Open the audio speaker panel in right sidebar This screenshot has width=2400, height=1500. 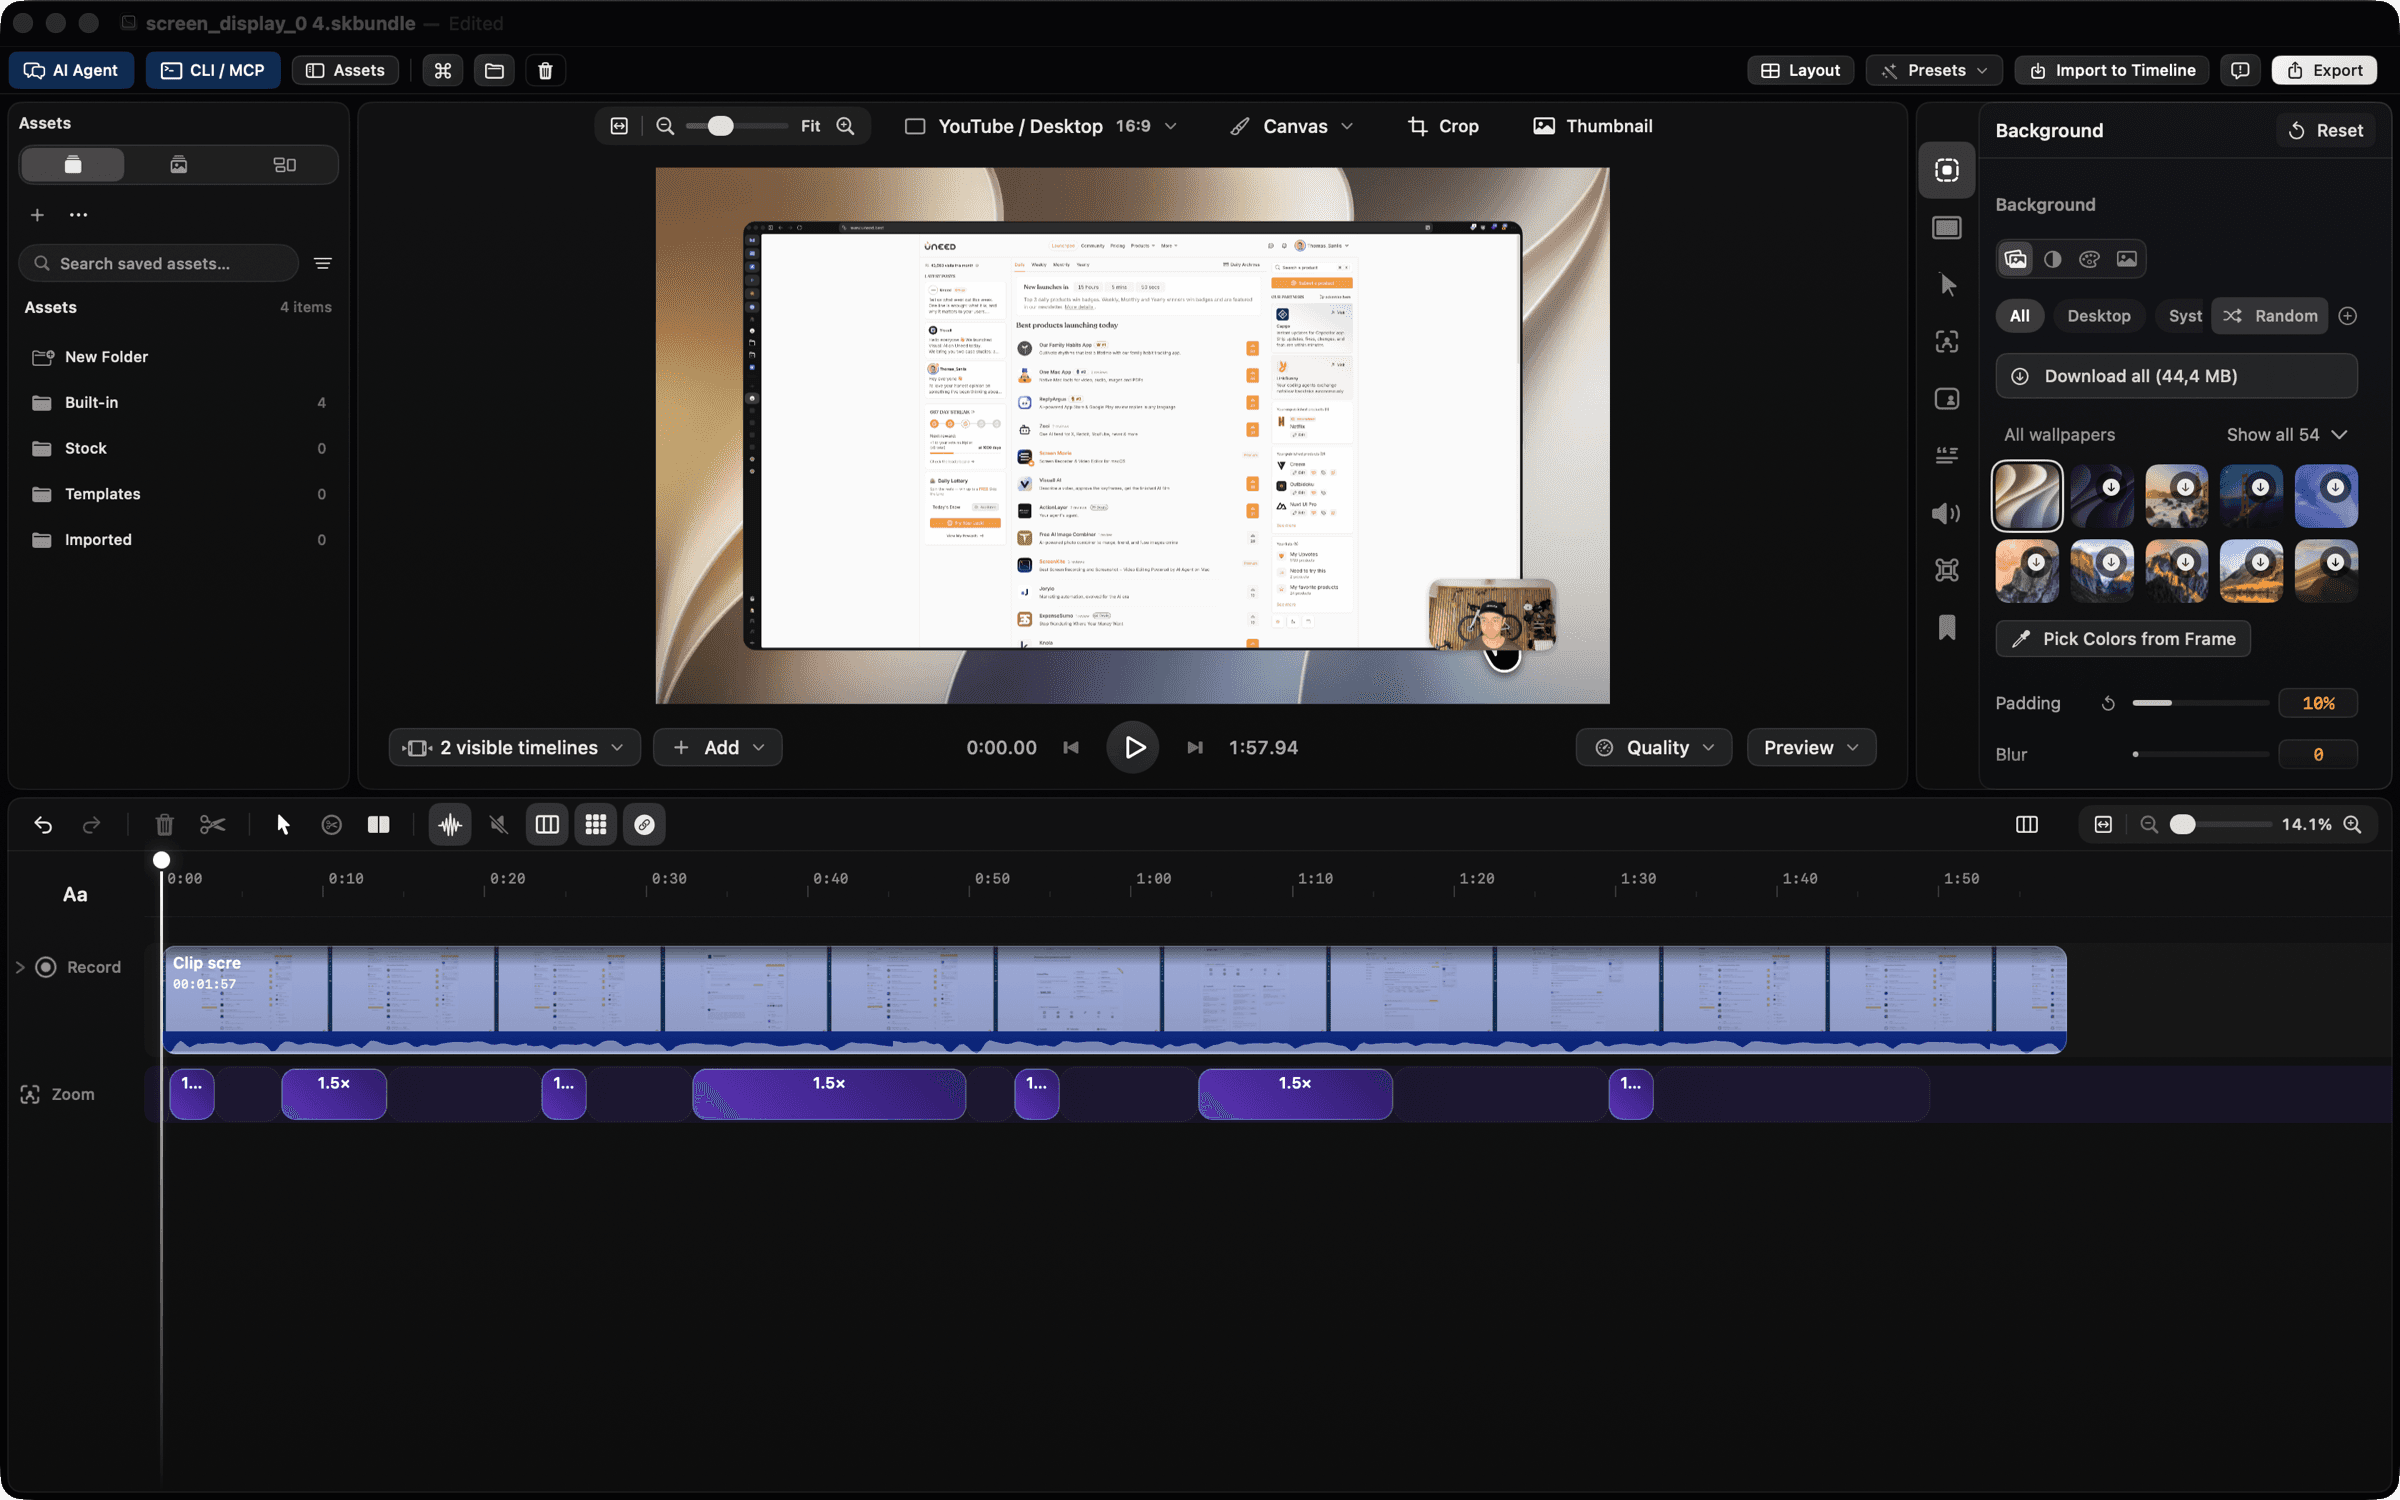point(1946,513)
